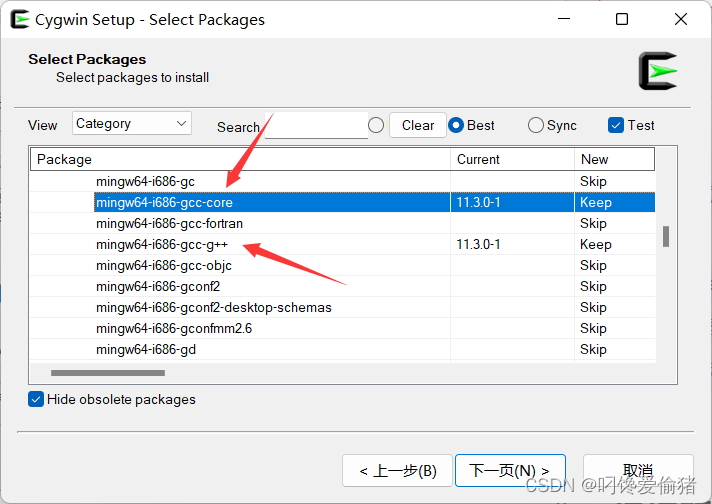
Task: Click Skip action for mingw64-i686-gconfmm2.6
Action: (x=593, y=328)
